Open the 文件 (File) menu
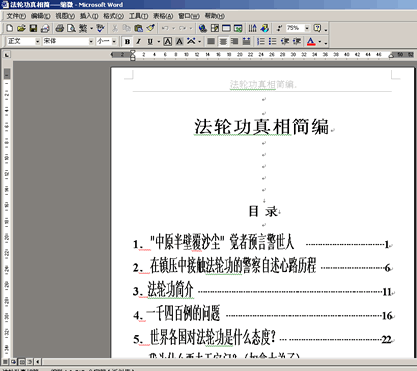The height and width of the screenshot is (371, 417). click(16, 16)
